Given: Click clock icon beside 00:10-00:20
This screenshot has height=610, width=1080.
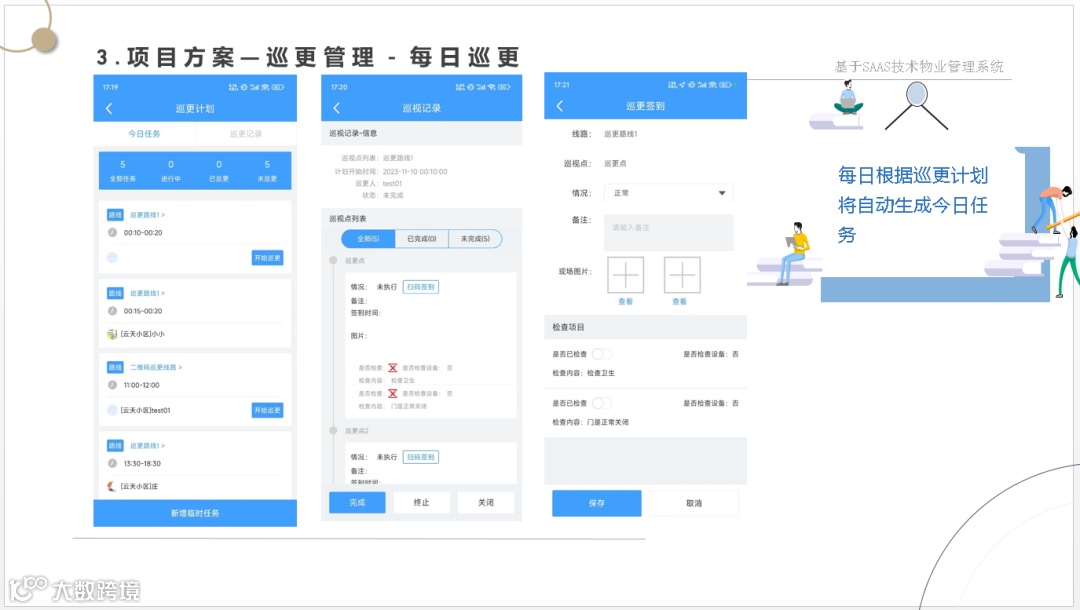Looking at the screenshot, I should point(112,233).
